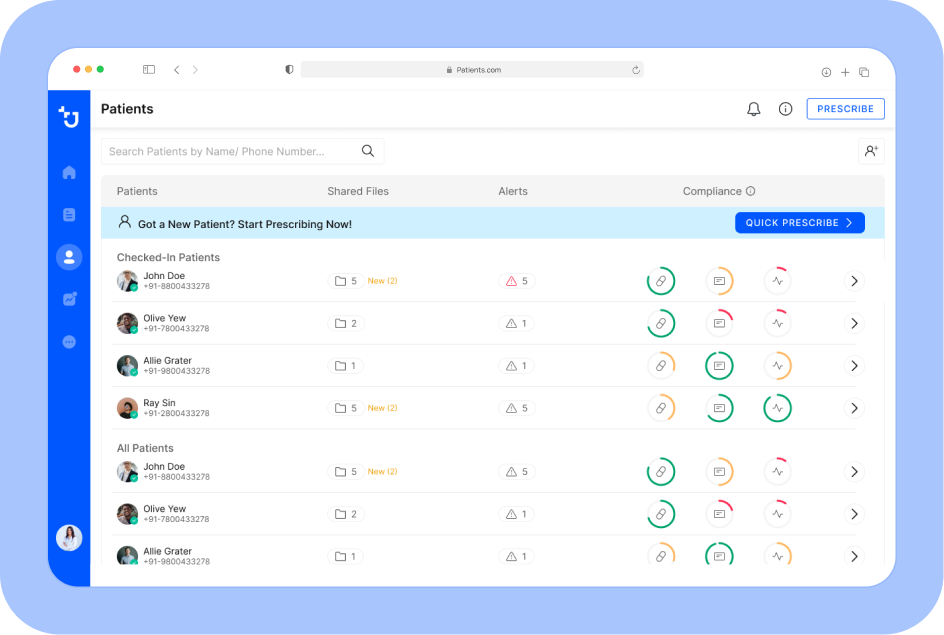Click checked-in Olive Yew's alerts badge
The height and width of the screenshot is (635, 944).
pyautogui.click(x=517, y=323)
